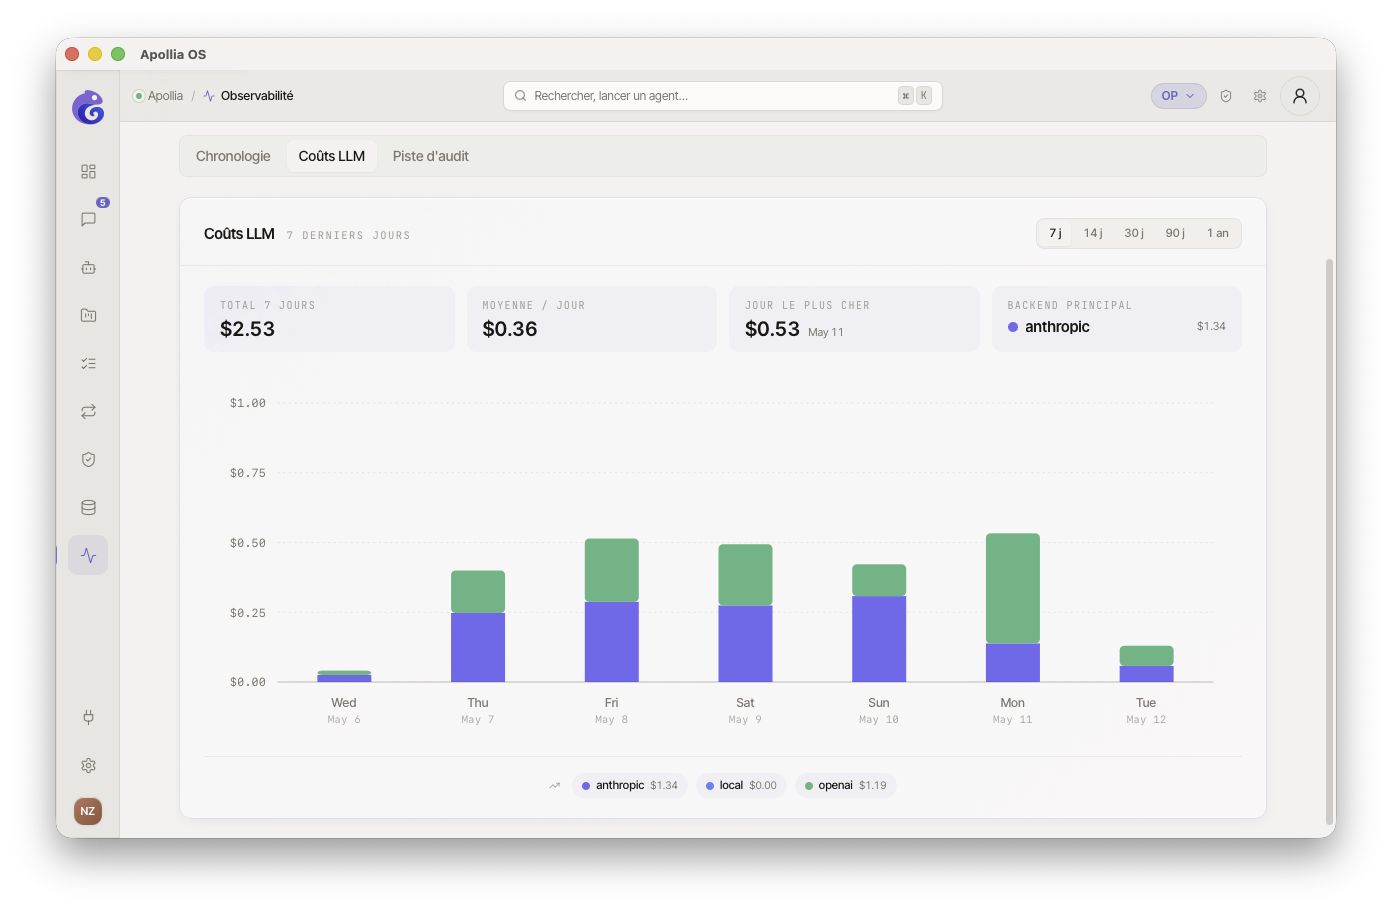Open the workflows loop arrows icon
The width and height of the screenshot is (1392, 912).
[x=88, y=411]
